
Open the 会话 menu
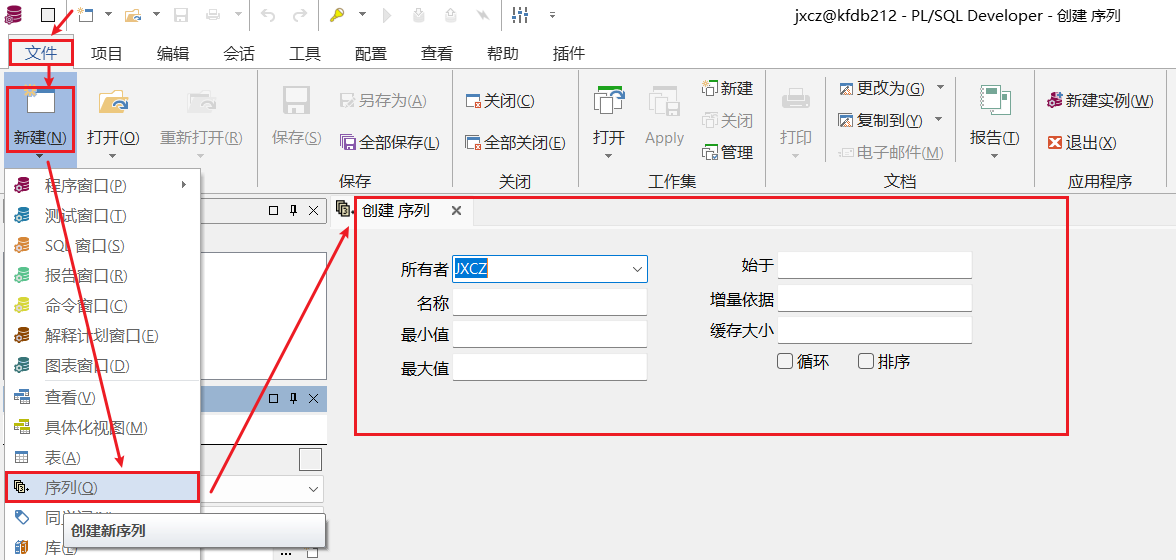click(x=238, y=53)
